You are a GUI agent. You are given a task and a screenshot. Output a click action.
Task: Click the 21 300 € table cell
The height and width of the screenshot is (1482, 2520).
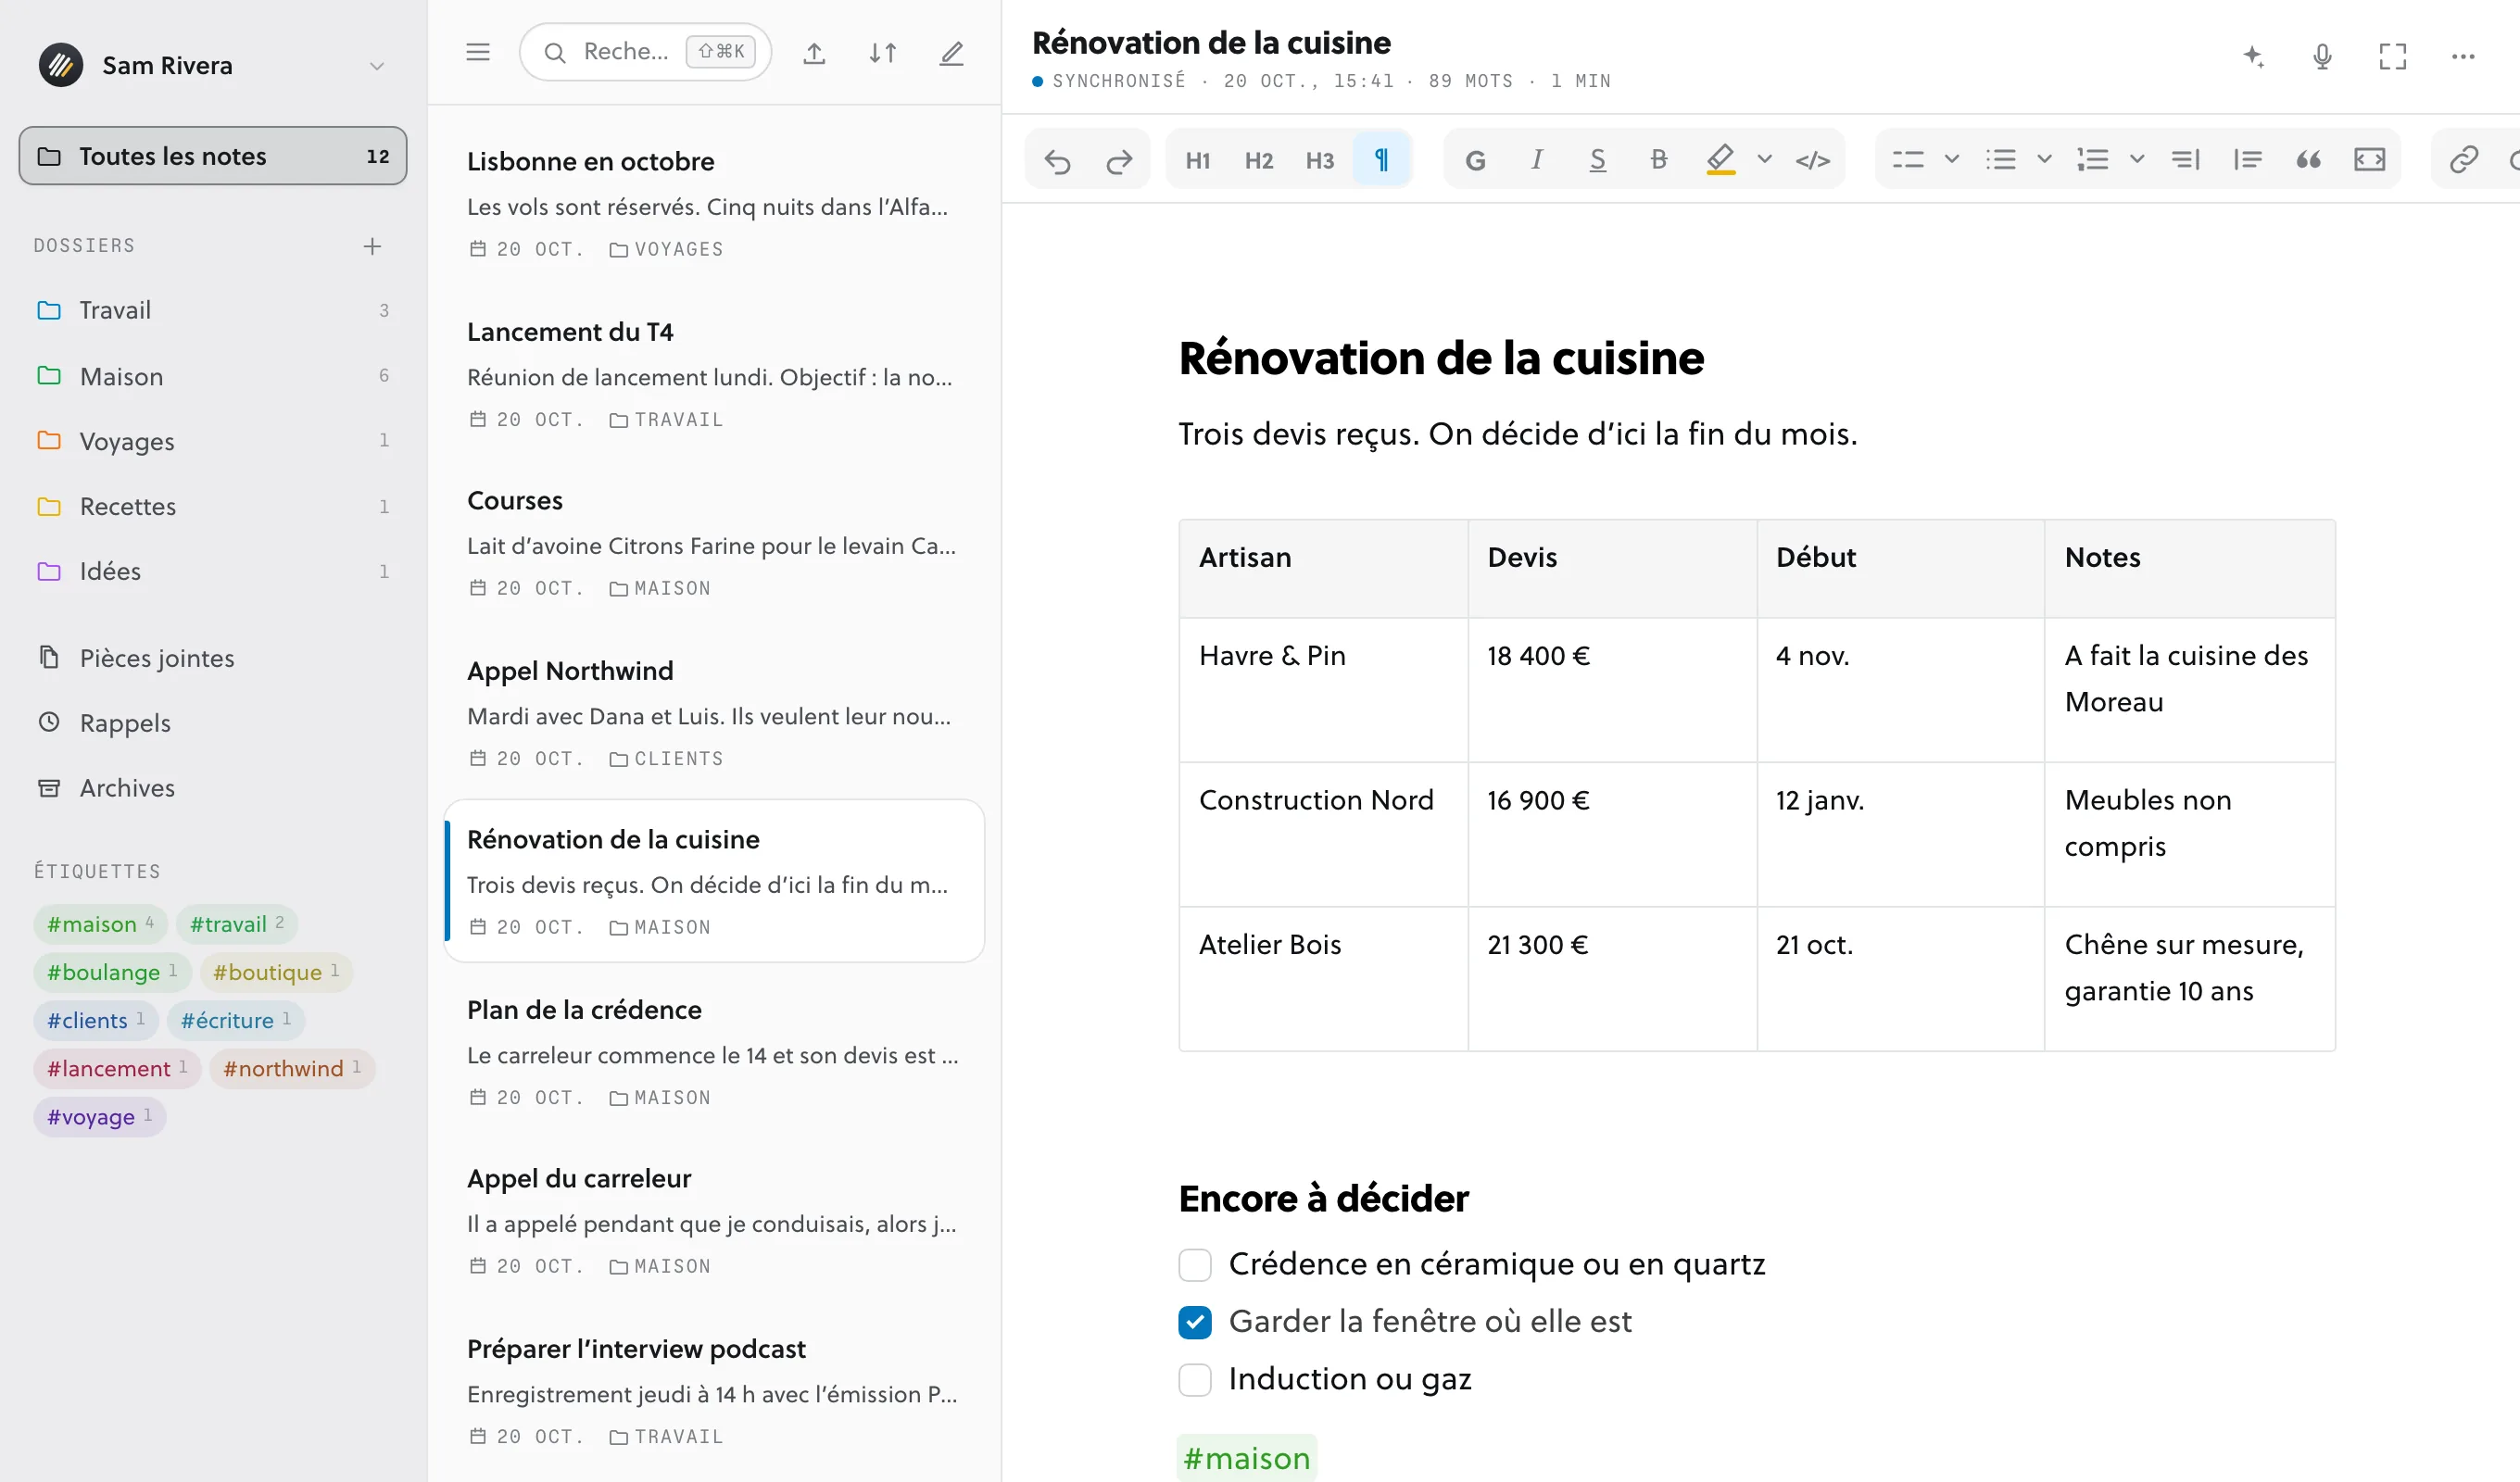[1612, 979]
